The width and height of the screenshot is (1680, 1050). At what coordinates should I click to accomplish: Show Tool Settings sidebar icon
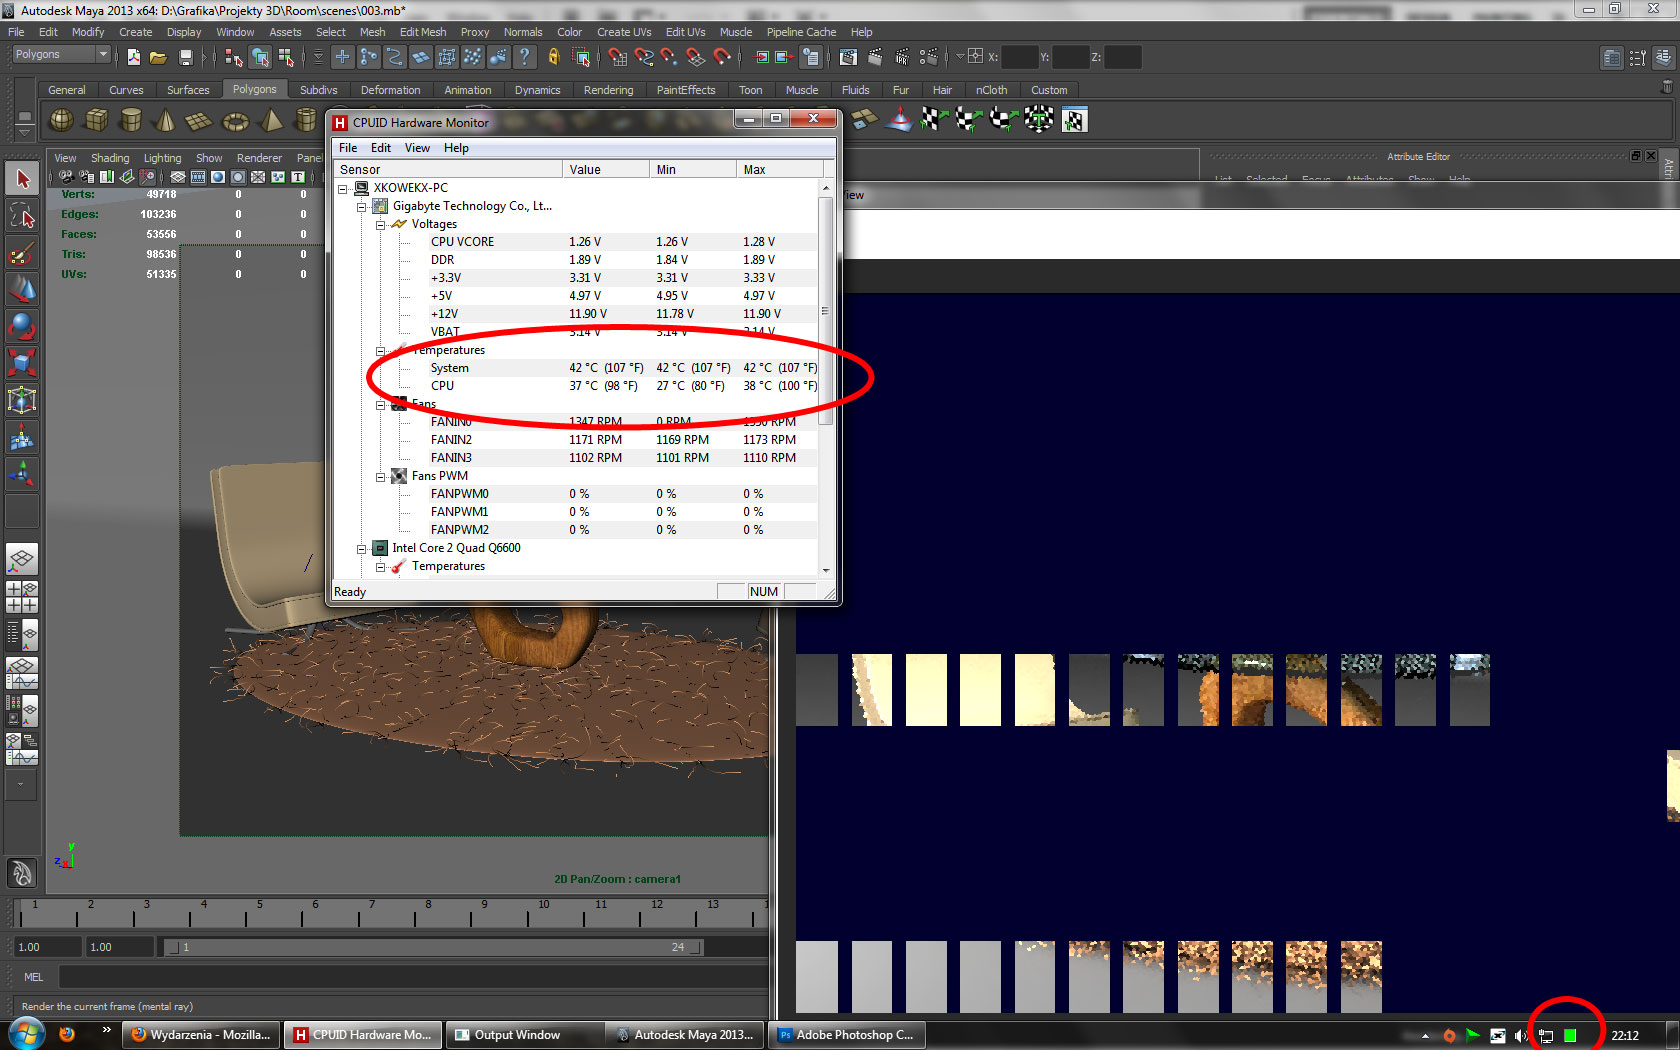coord(1638,57)
